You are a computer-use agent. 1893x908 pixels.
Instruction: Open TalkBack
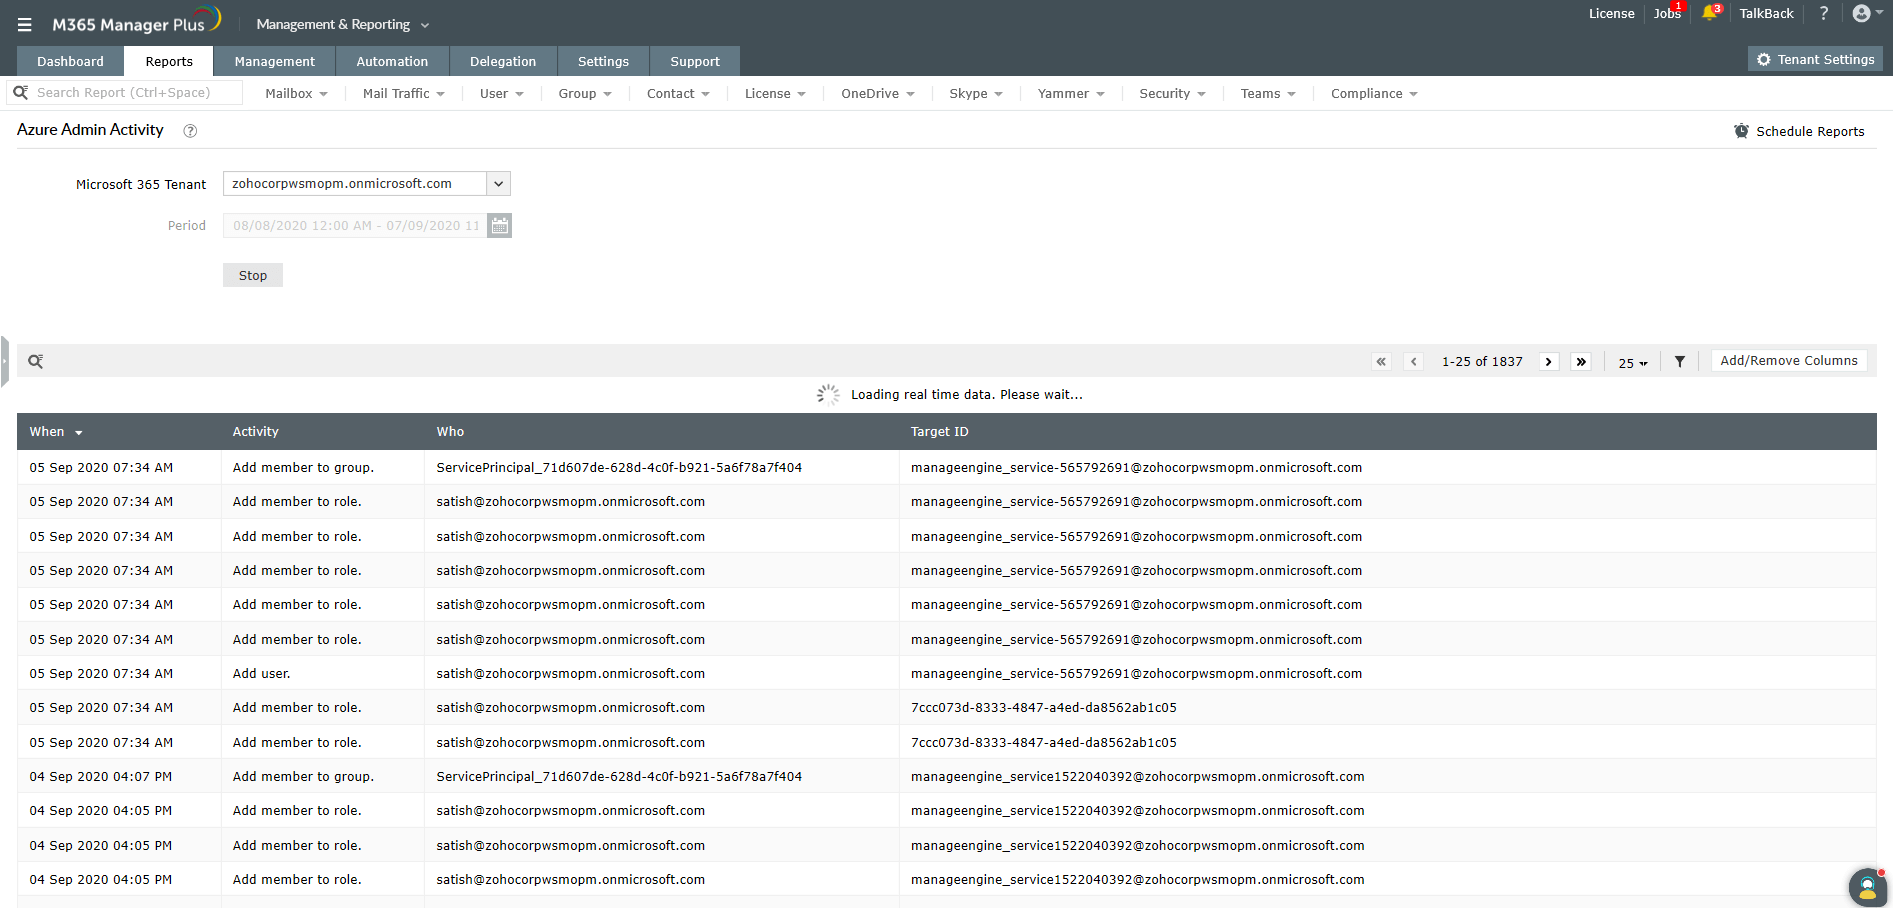click(1766, 13)
